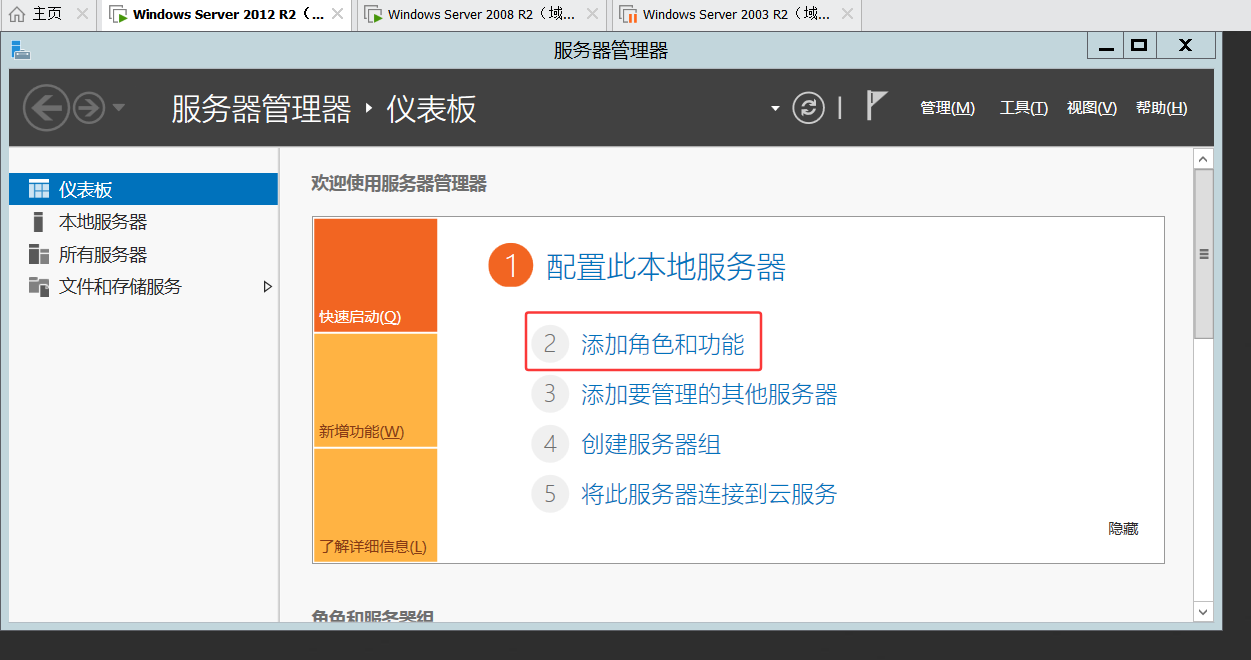Maximize the 服务器管理器 window
This screenshot has width=1251, height=660.
(x=1138, y=45)
